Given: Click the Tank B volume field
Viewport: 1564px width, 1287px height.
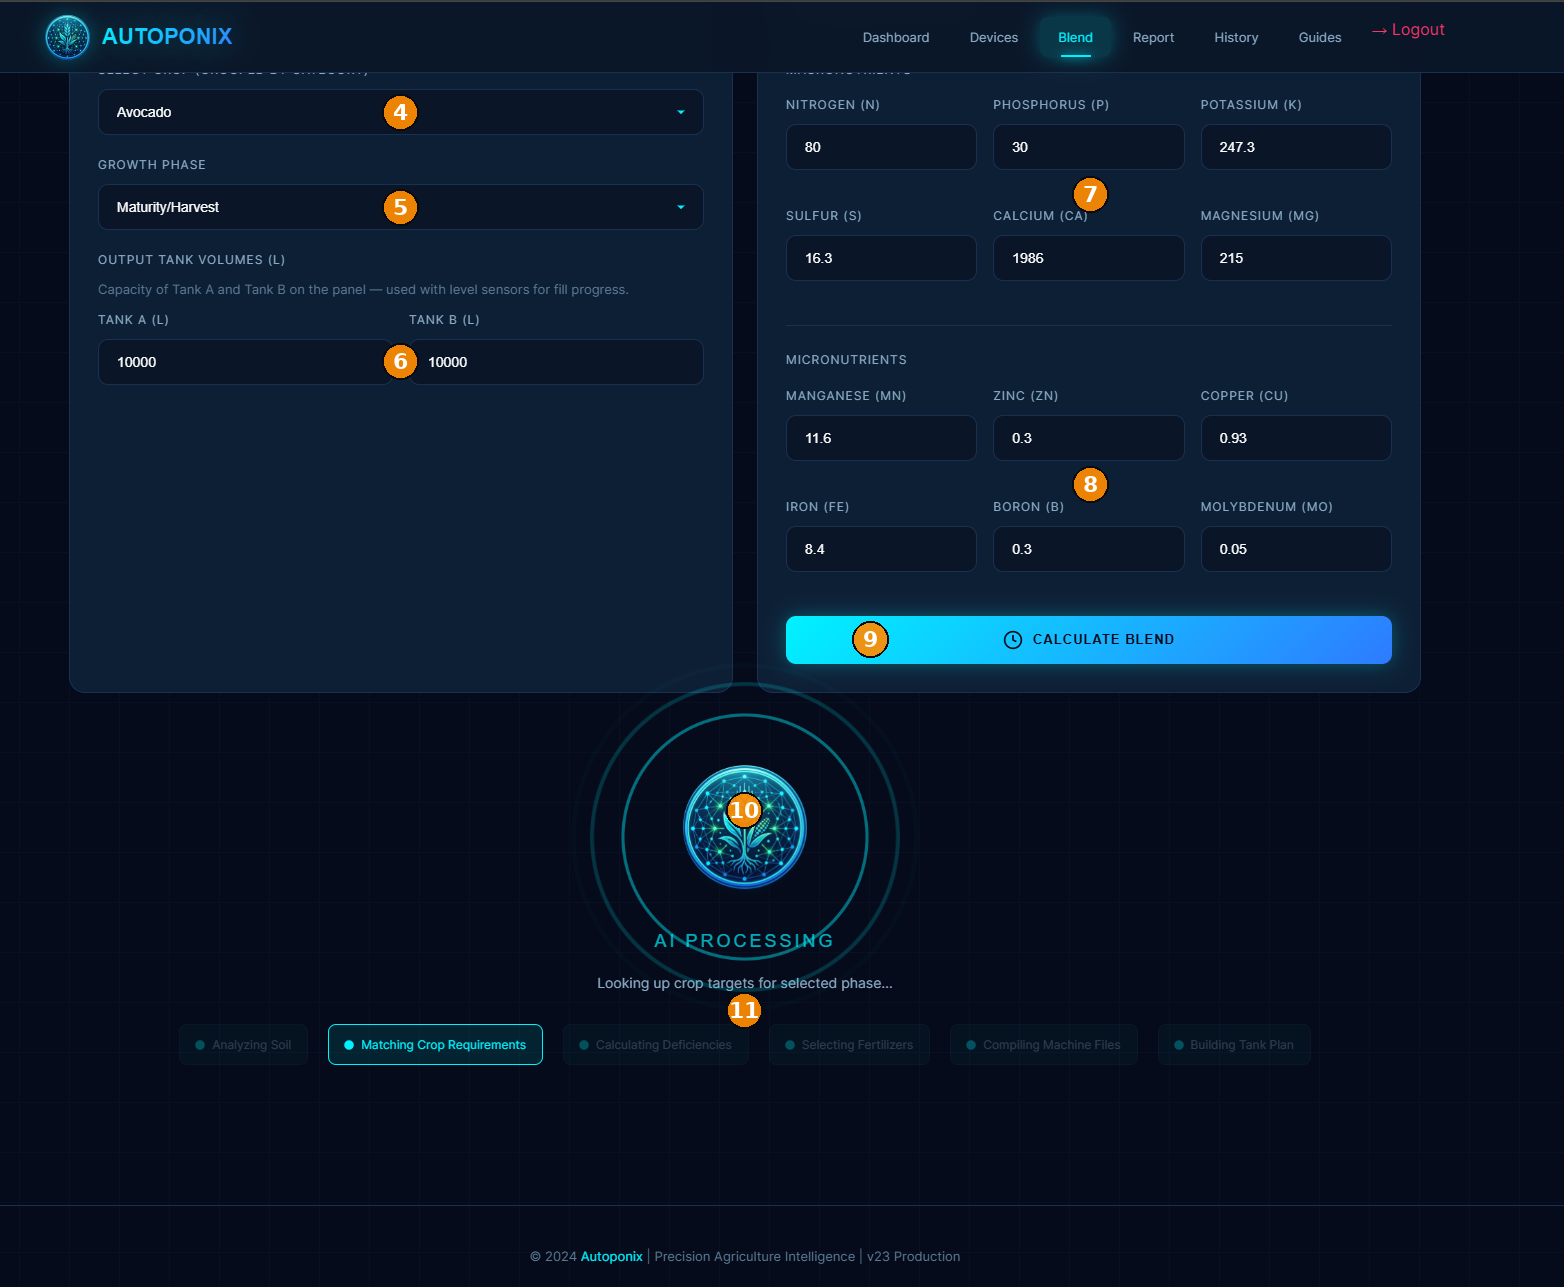Looking at the screenshot, I should pyautogui.click(x=556, y=362).
